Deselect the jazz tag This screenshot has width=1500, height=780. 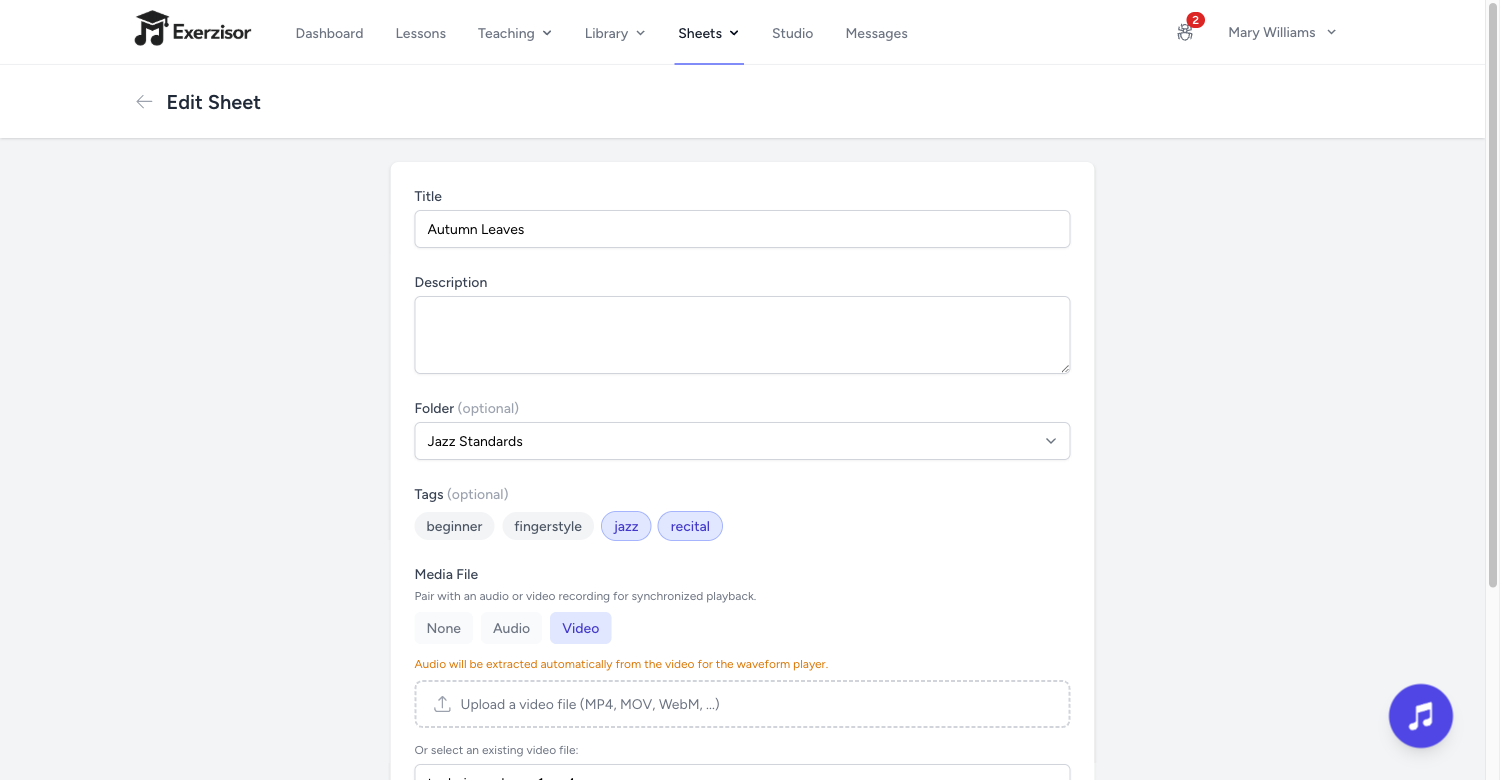click(x=626, y=526)
